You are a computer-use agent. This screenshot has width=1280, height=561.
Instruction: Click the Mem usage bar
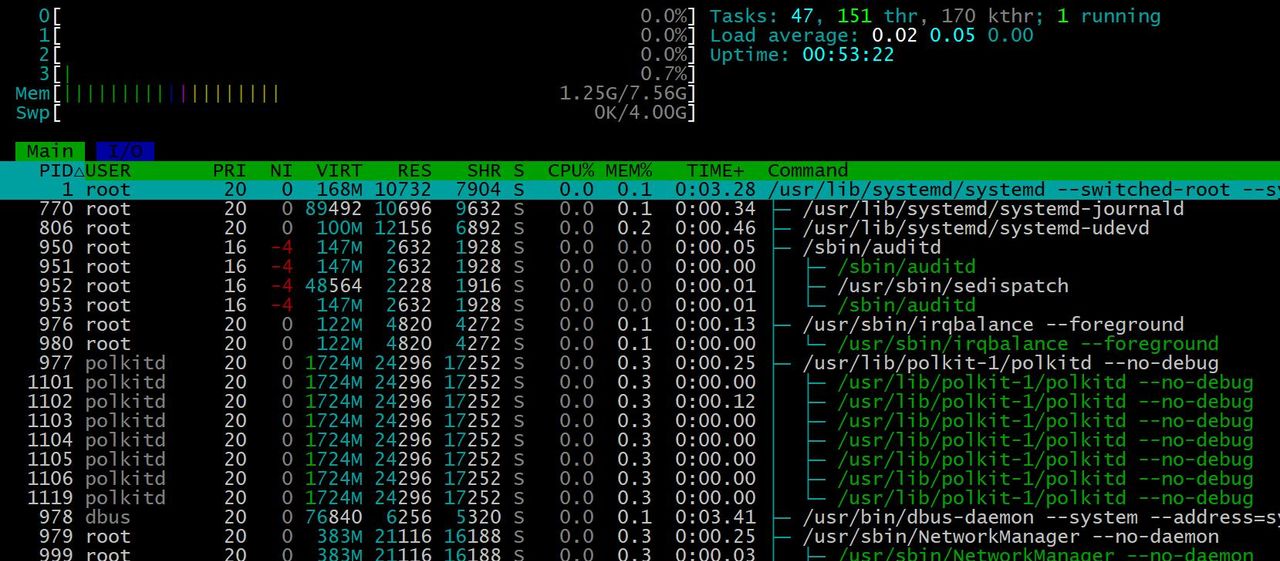(355, 93)
